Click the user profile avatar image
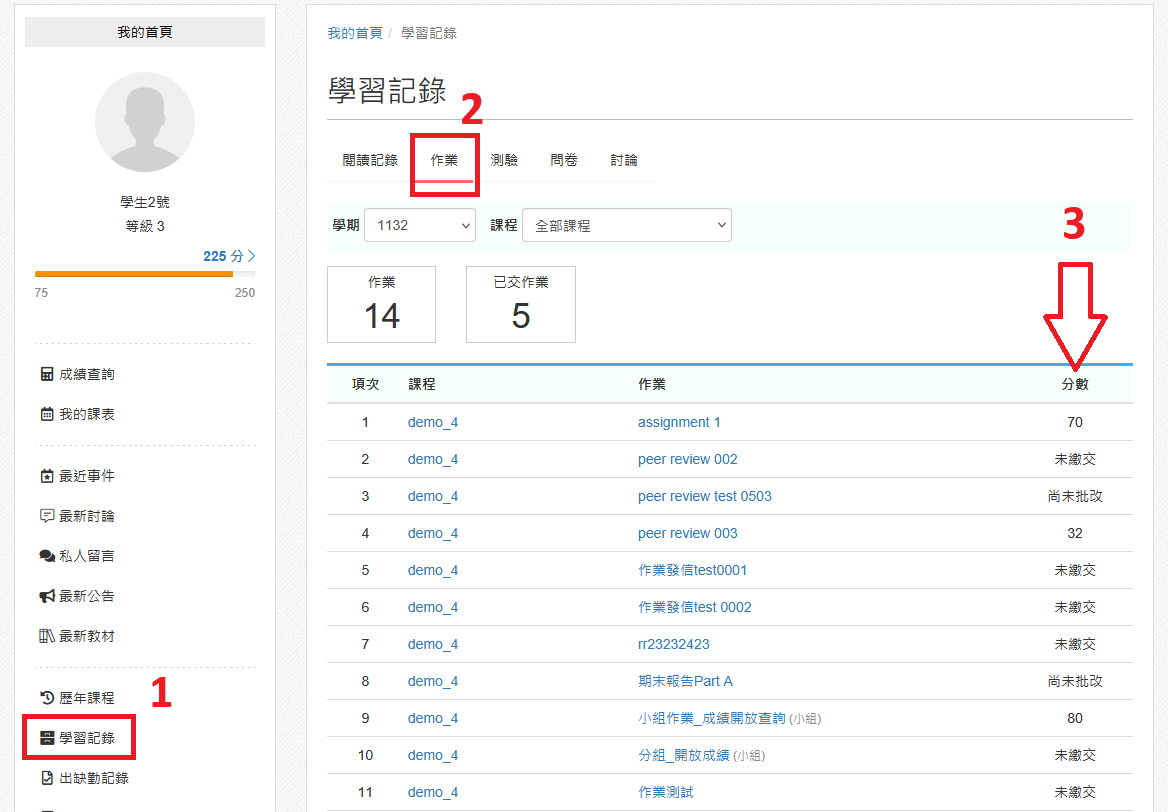 tap(145, 122)
